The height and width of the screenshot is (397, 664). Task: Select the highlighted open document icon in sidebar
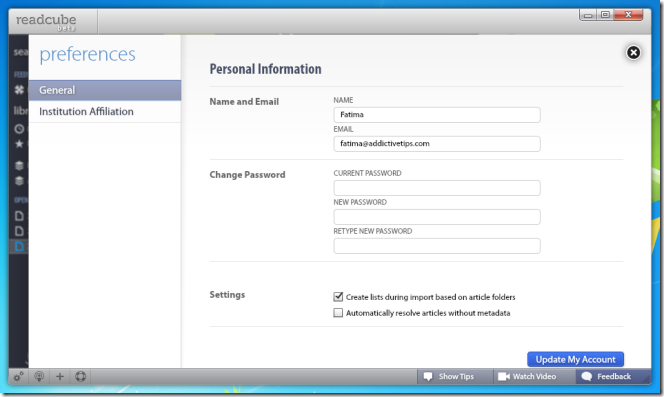19,246
